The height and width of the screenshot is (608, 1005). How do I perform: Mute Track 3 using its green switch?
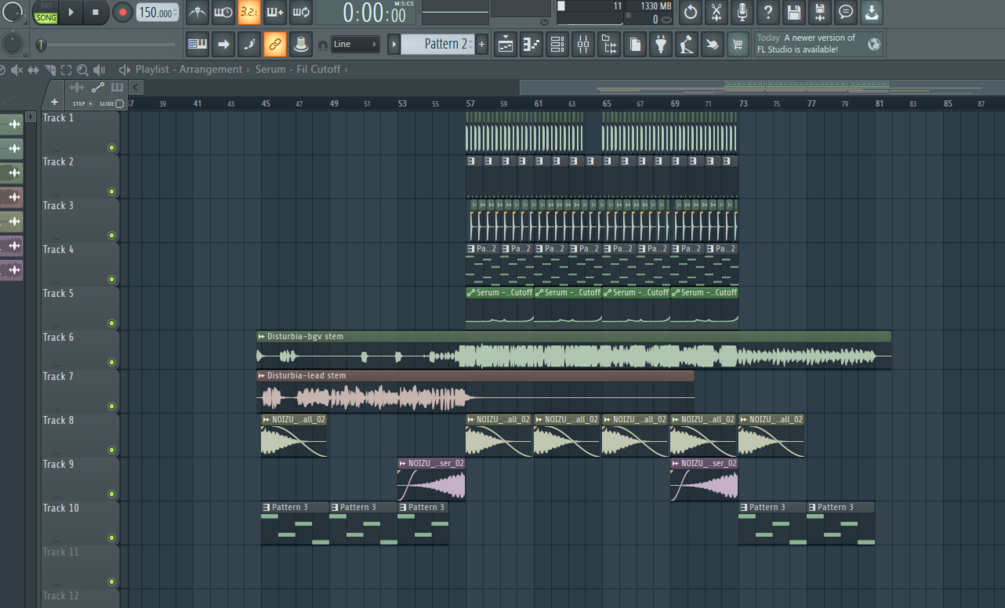tap(112, 236)
